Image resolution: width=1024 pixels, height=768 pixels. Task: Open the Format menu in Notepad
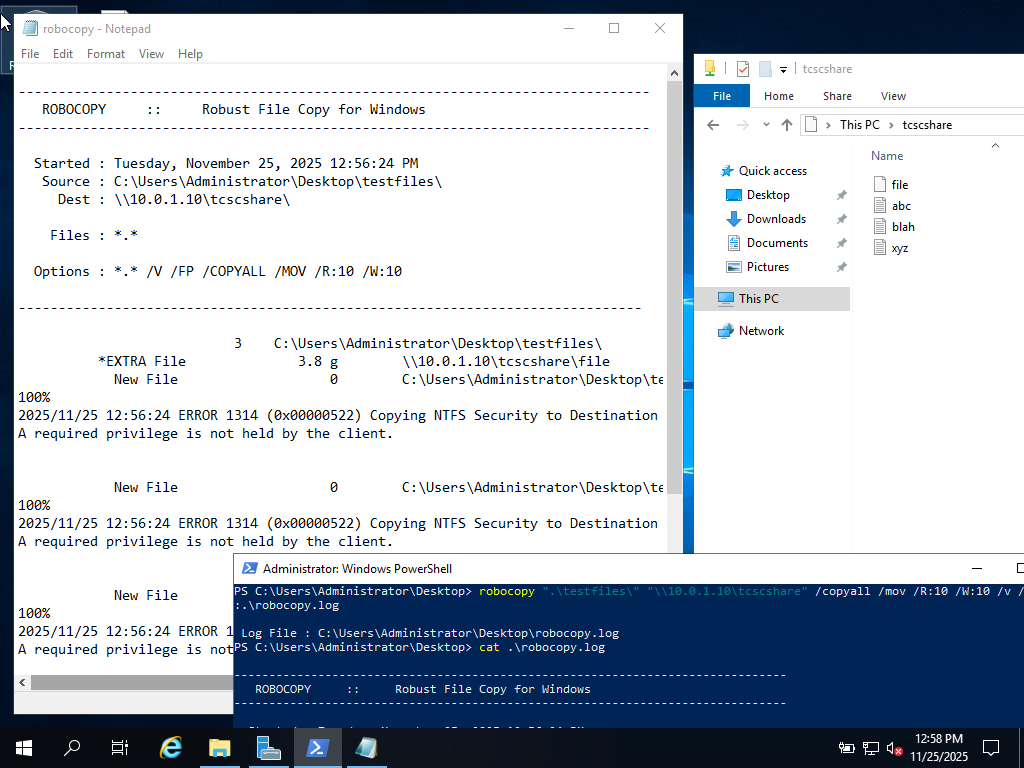(106, 54)
